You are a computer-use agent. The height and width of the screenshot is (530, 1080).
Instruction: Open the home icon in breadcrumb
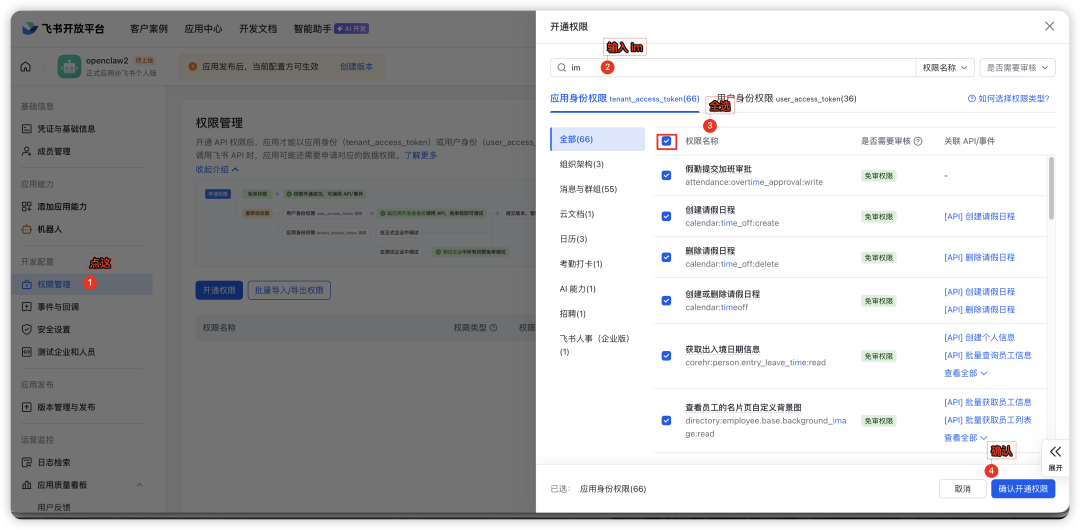tap(25, 67)
